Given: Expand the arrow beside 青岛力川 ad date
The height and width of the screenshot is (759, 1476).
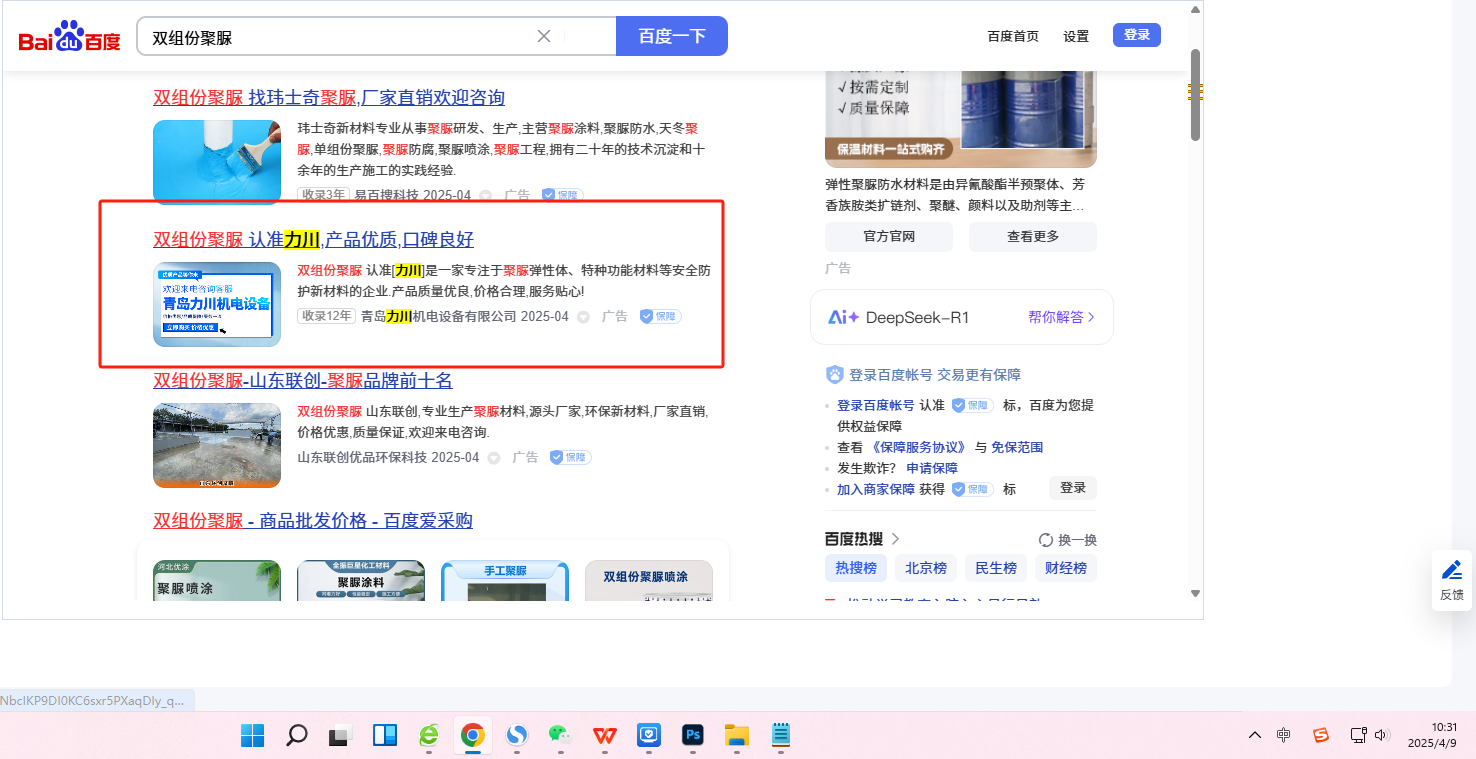Looking at the screenshot, I should 583,317.
